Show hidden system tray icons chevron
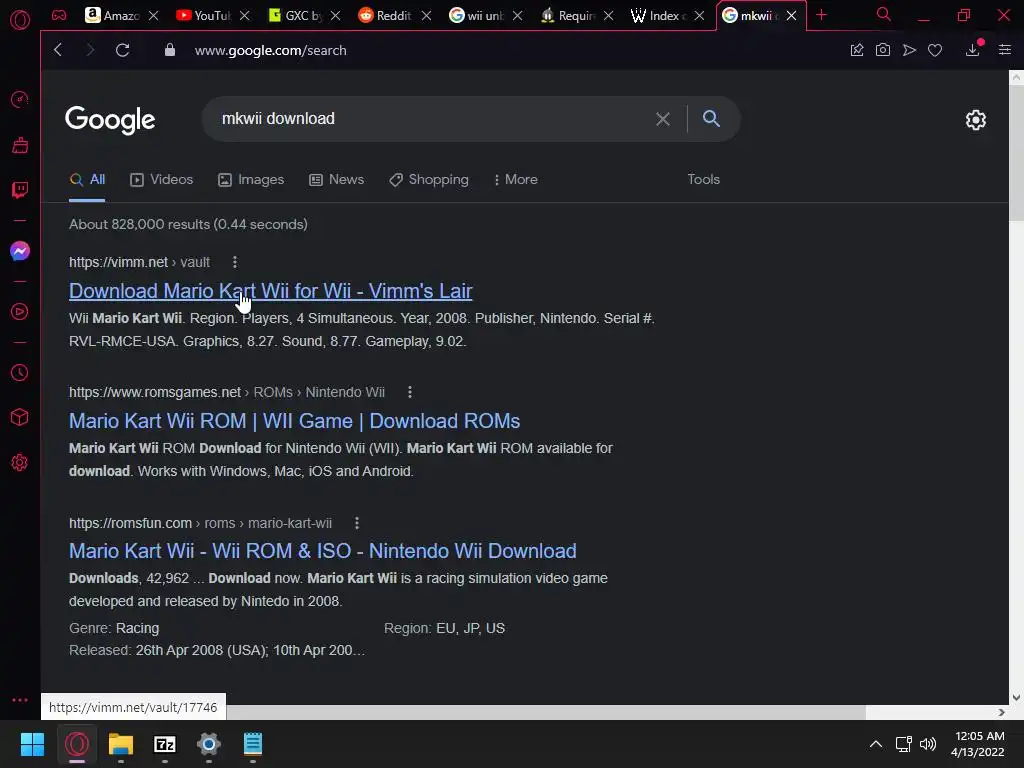 (x=876, y=744)
